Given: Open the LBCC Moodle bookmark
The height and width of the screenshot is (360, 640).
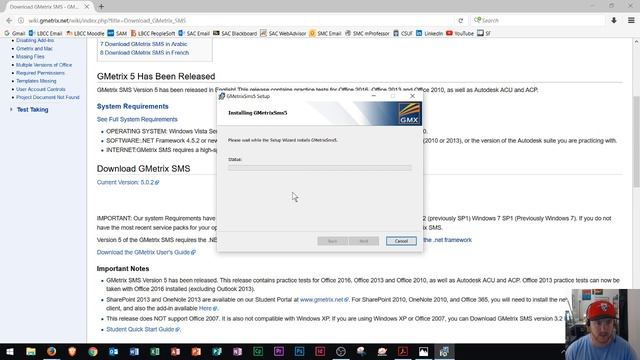Looking at the screenshot, I should click(85, 33).
